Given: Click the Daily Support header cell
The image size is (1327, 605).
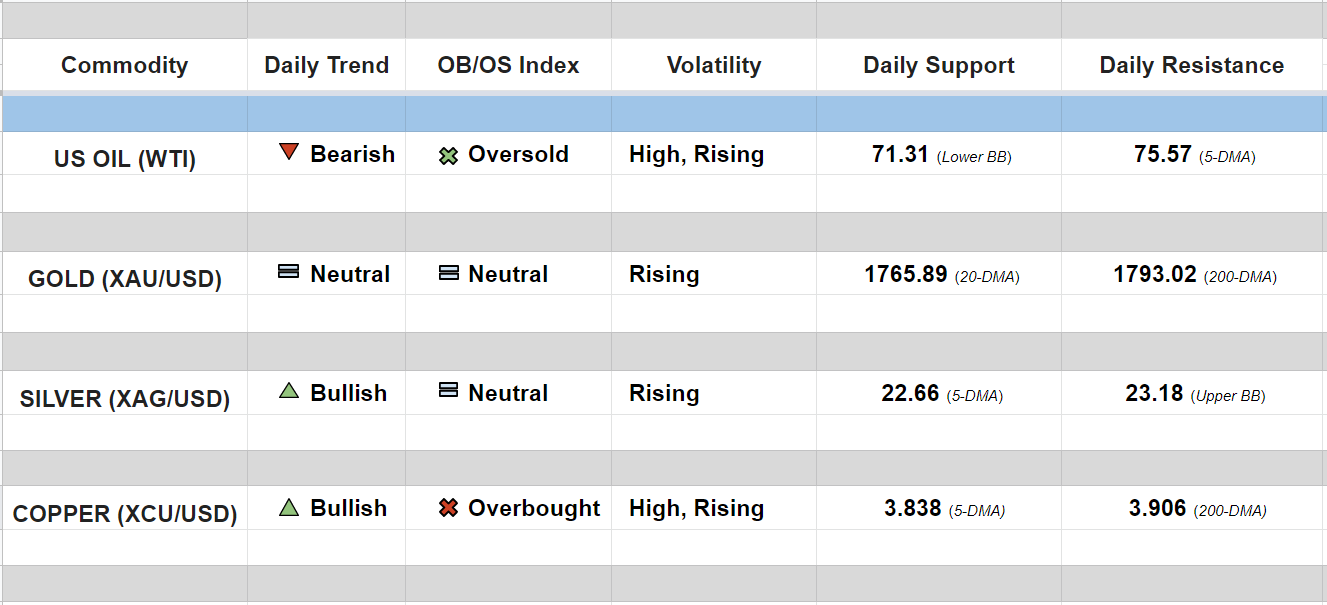Looking at the screenshot, I should tap(938, 66).
